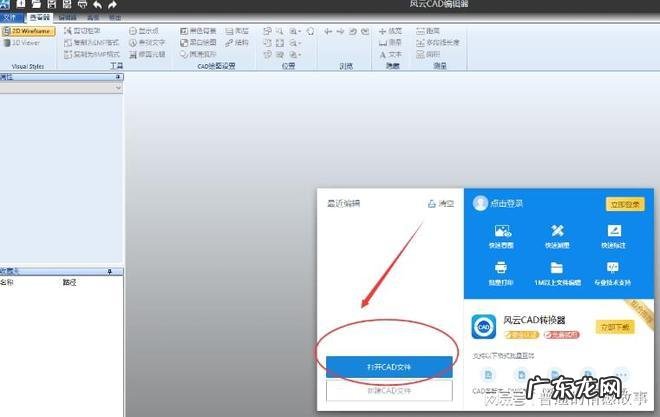660x417 pixels.
Task: Click the open folder icon in quick access toolbar
Action: [x=36, y=5]
